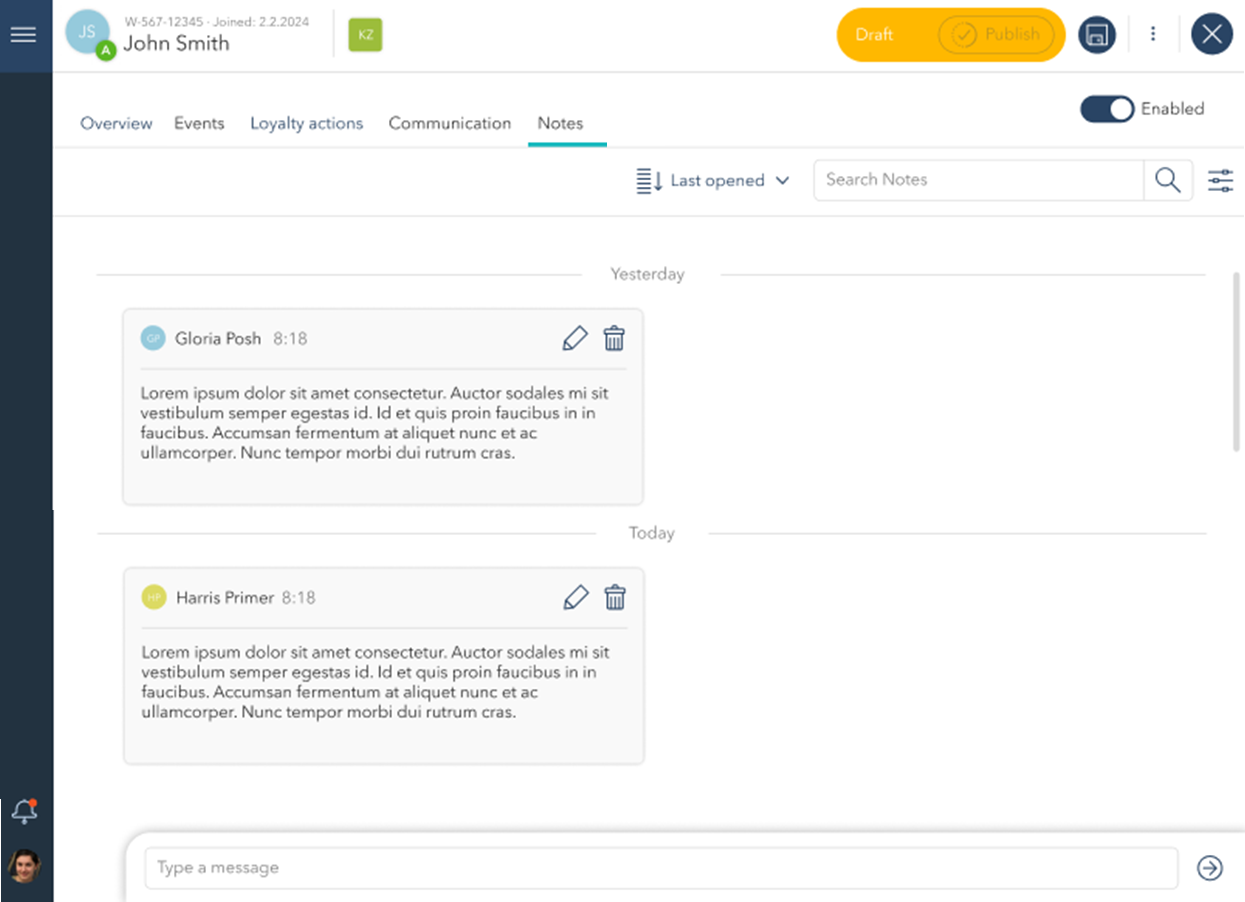Click Gloria Posh's GP avatar

point(153,338)
